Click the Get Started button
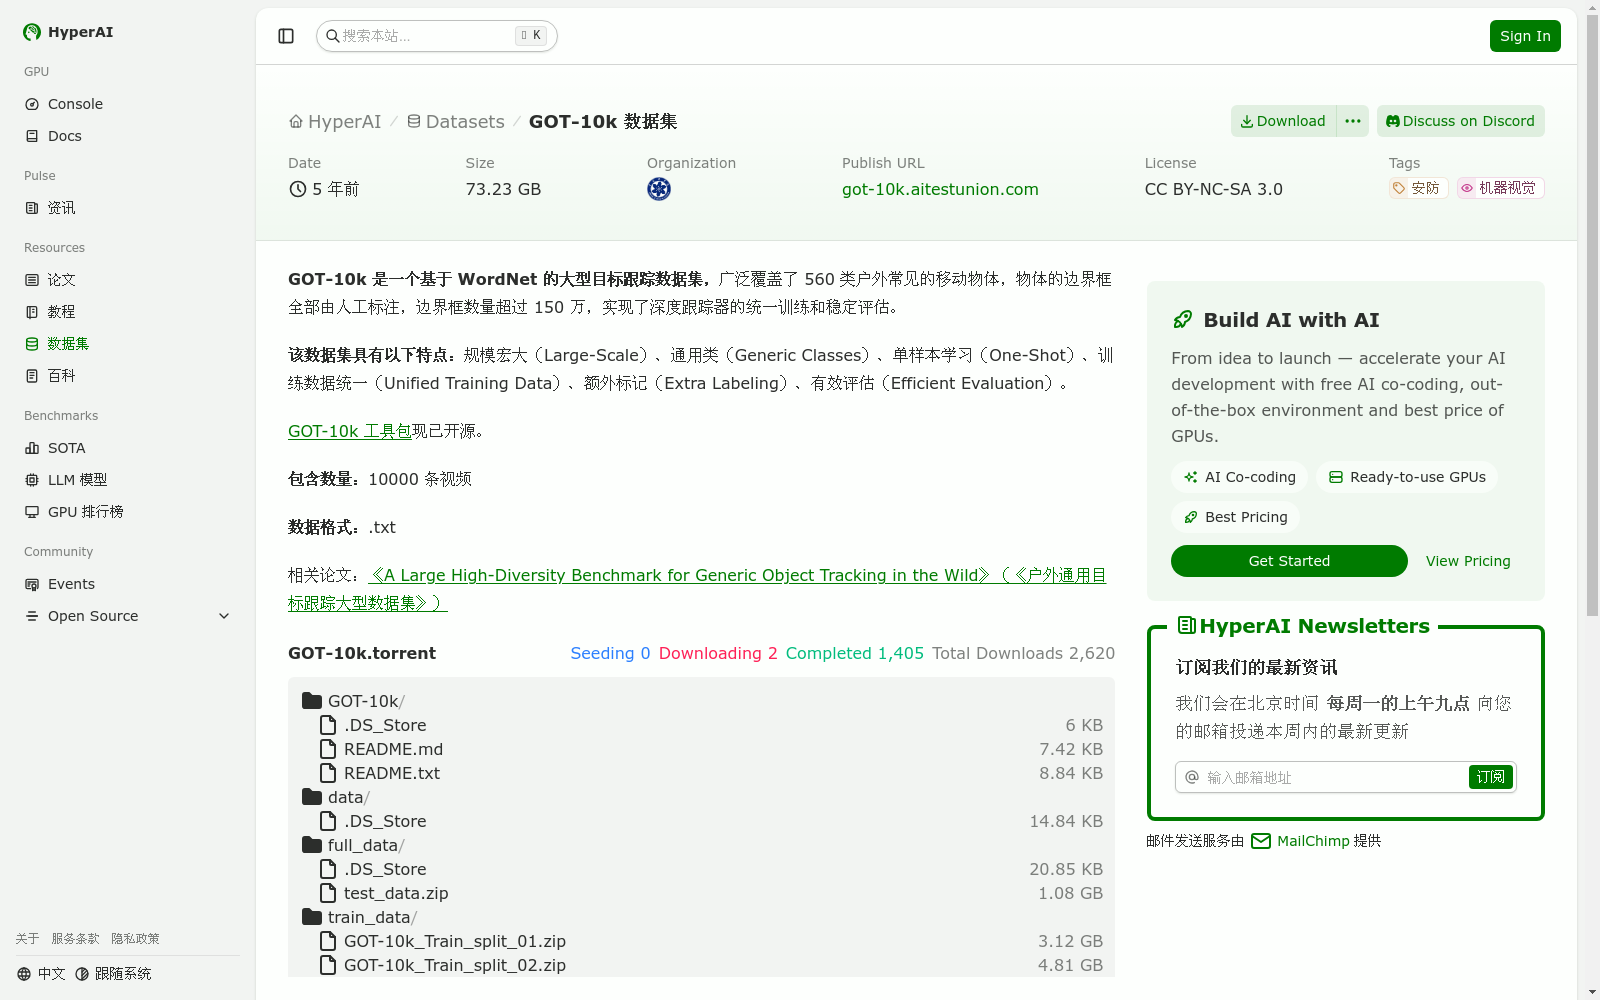 (1289, 561)
